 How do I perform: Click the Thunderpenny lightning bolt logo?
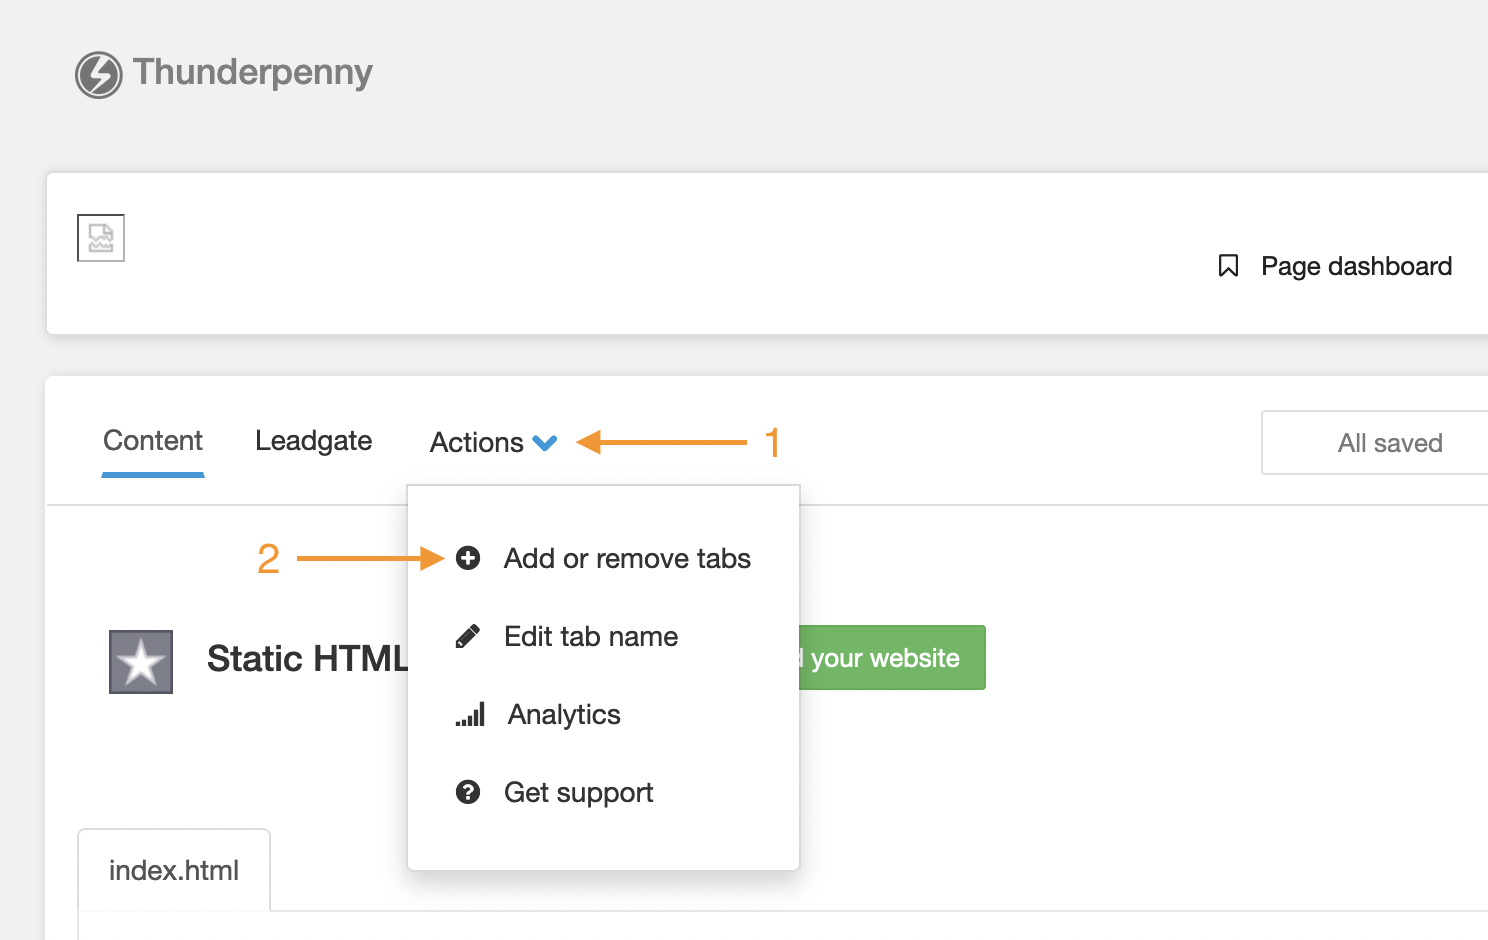pos(98,75)
